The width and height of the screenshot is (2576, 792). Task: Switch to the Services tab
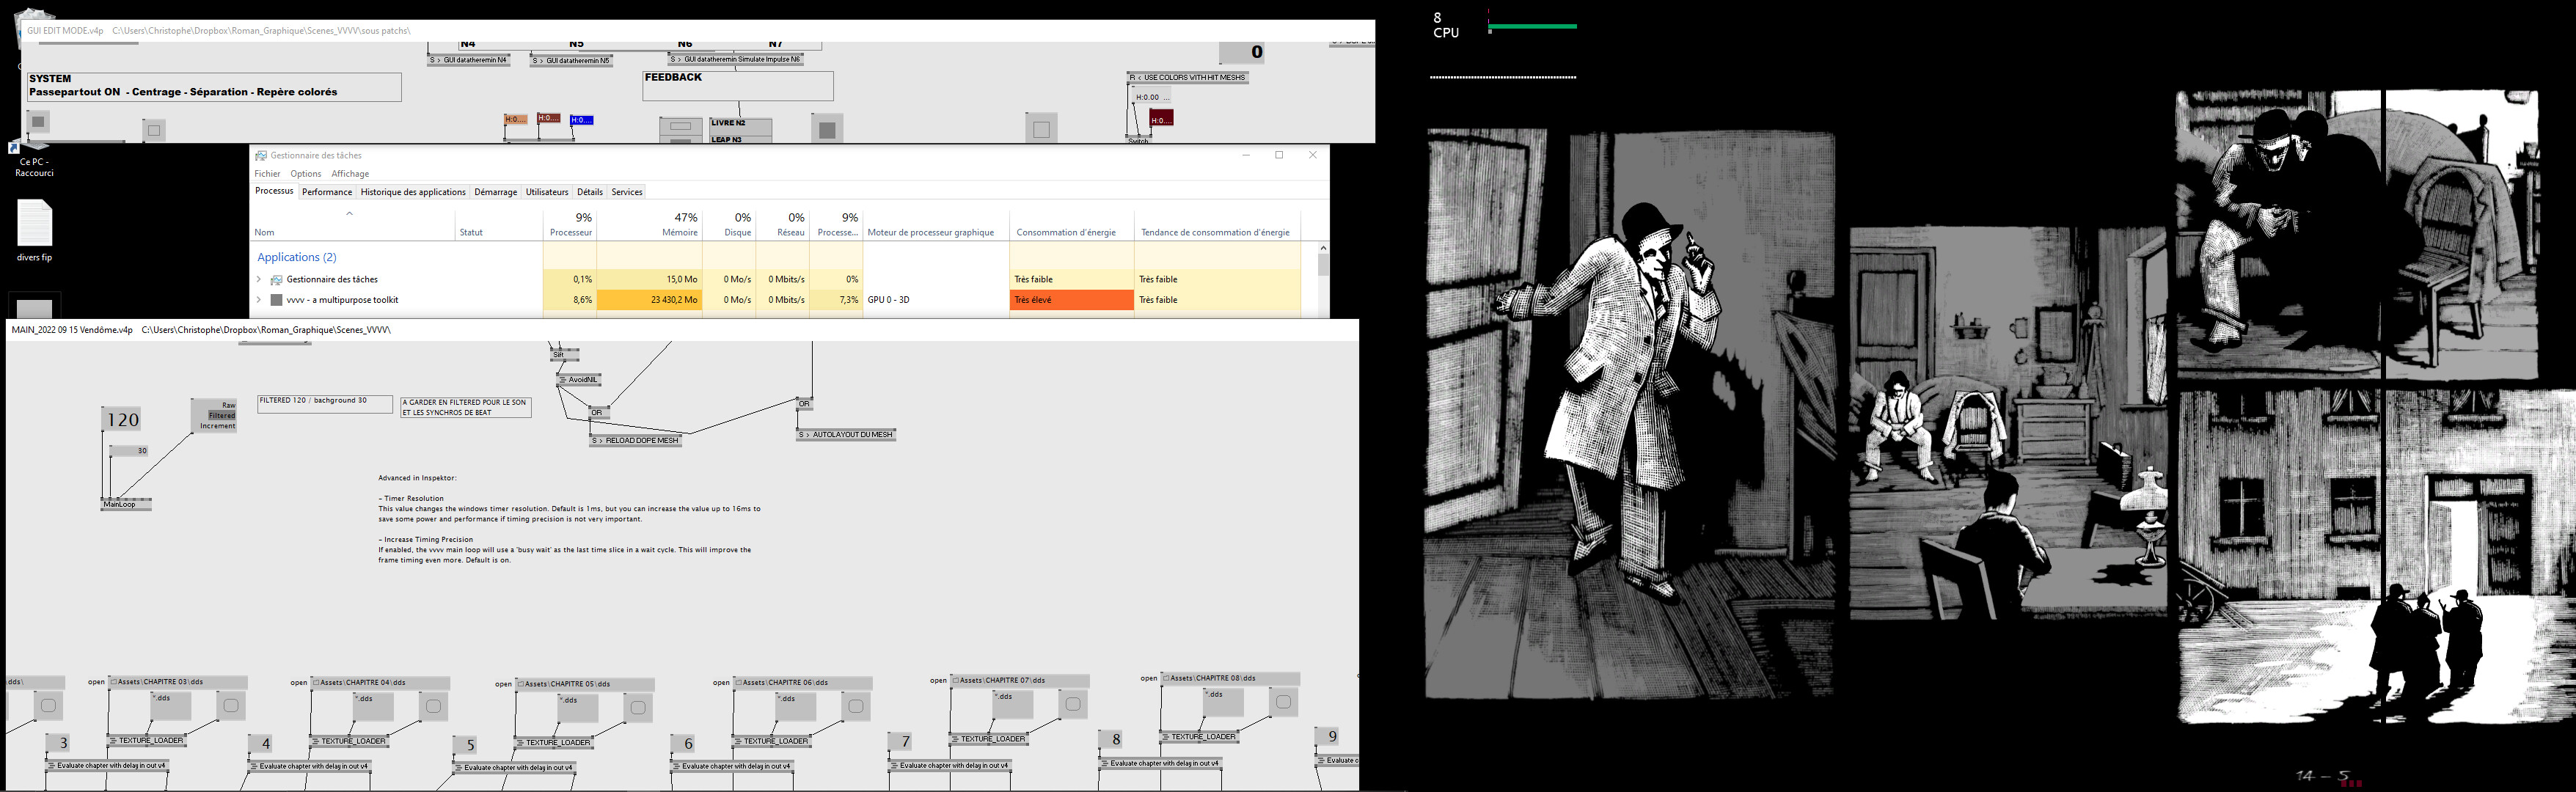coord(627,192)
